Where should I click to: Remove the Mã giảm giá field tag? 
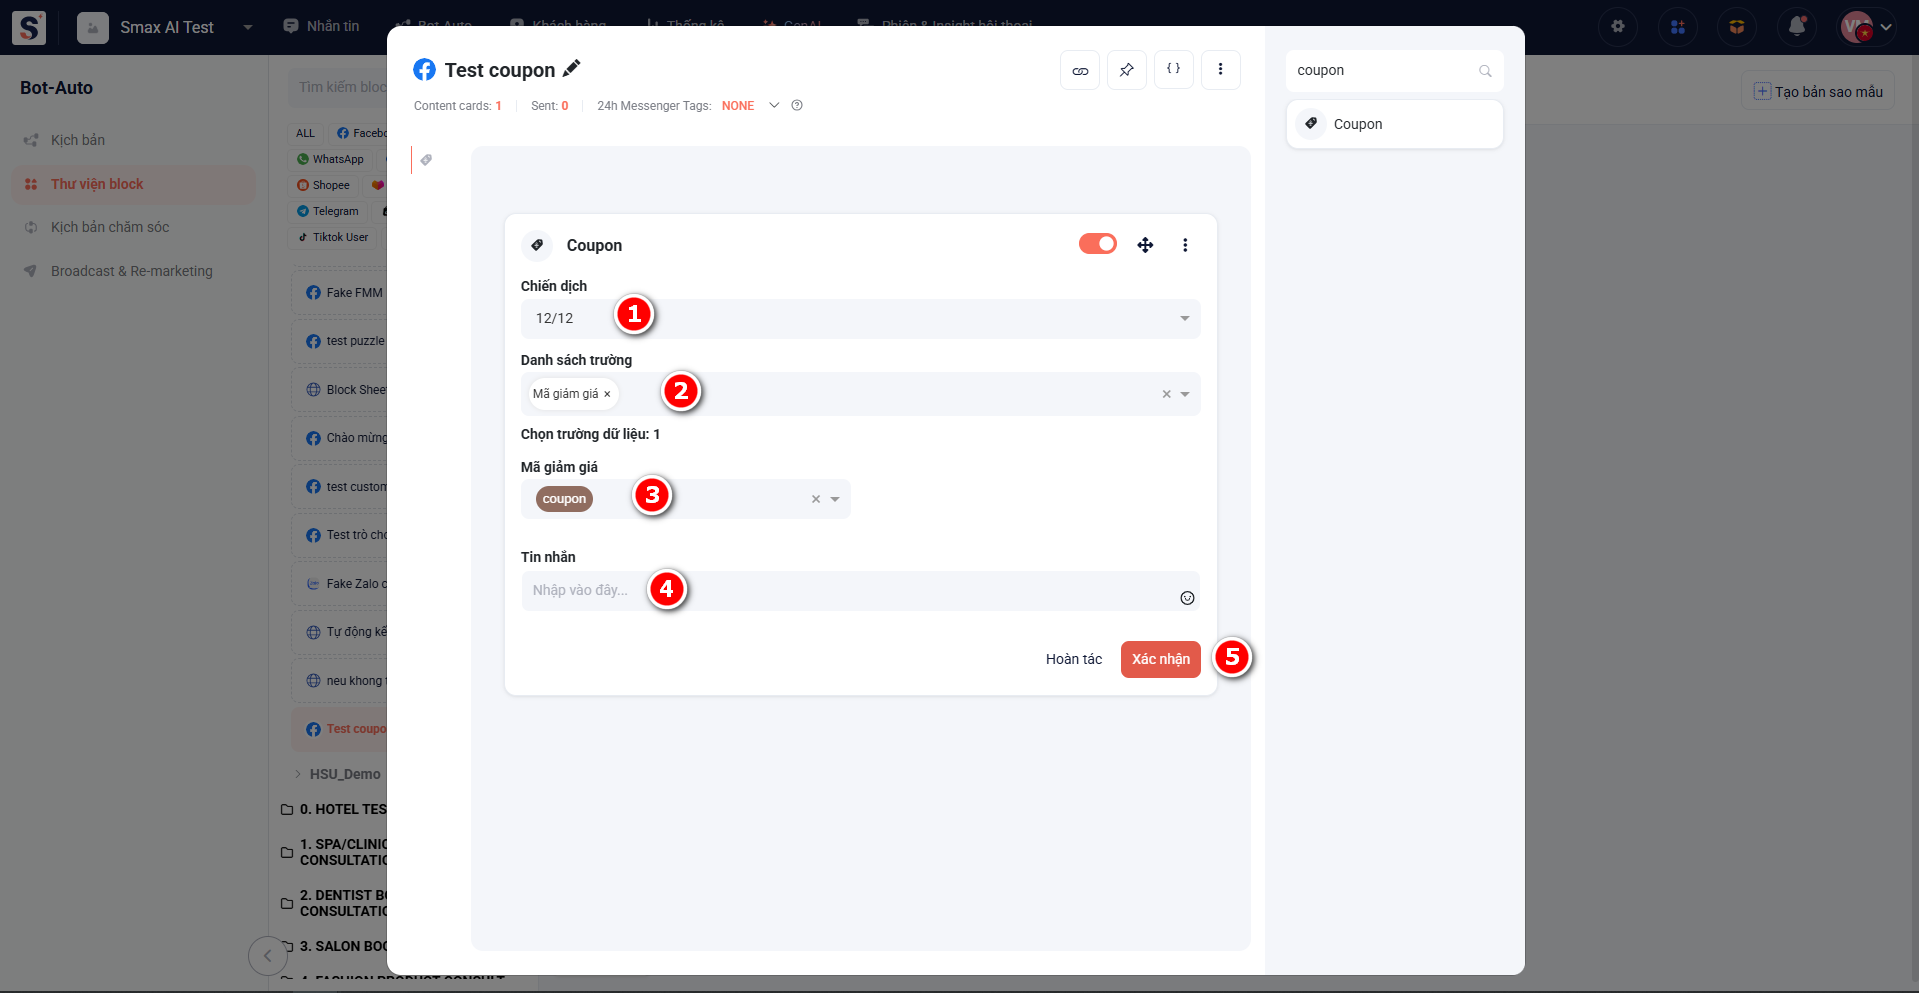click(607, 394)
